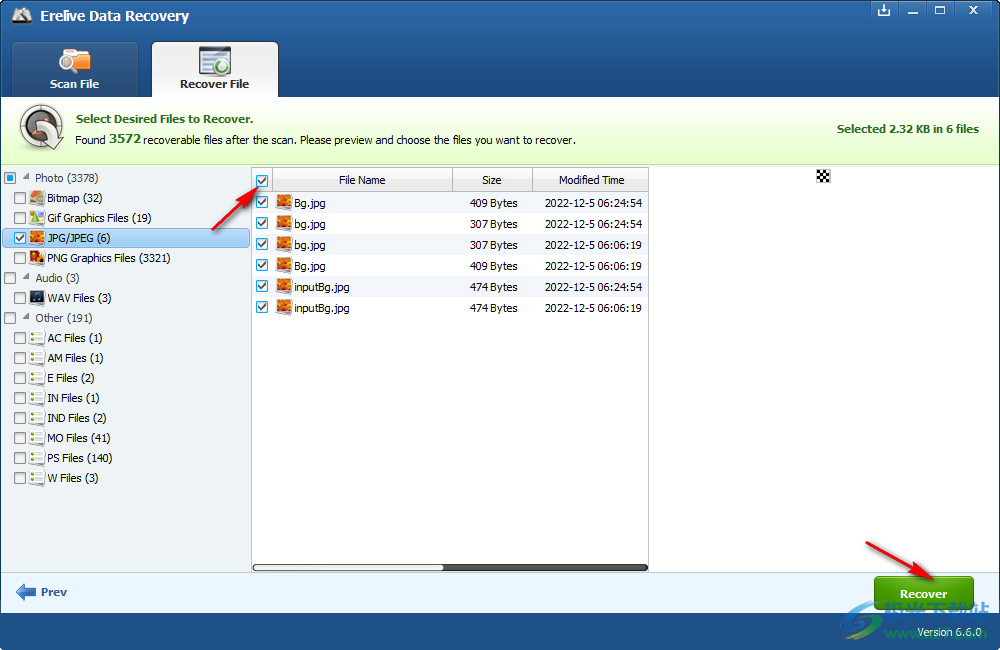Screen dimensions: 1000x650
Task: Select the AM Files (1) tree item
Action: coord(75,358)
